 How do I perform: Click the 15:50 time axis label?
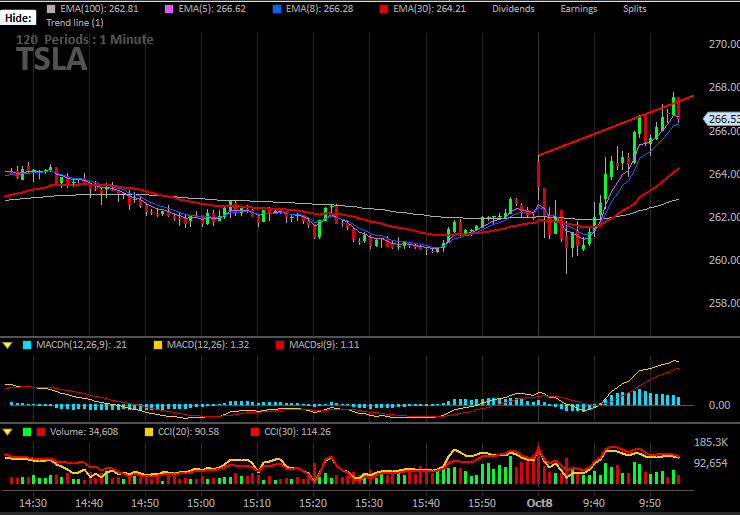(x=482, y=503)
